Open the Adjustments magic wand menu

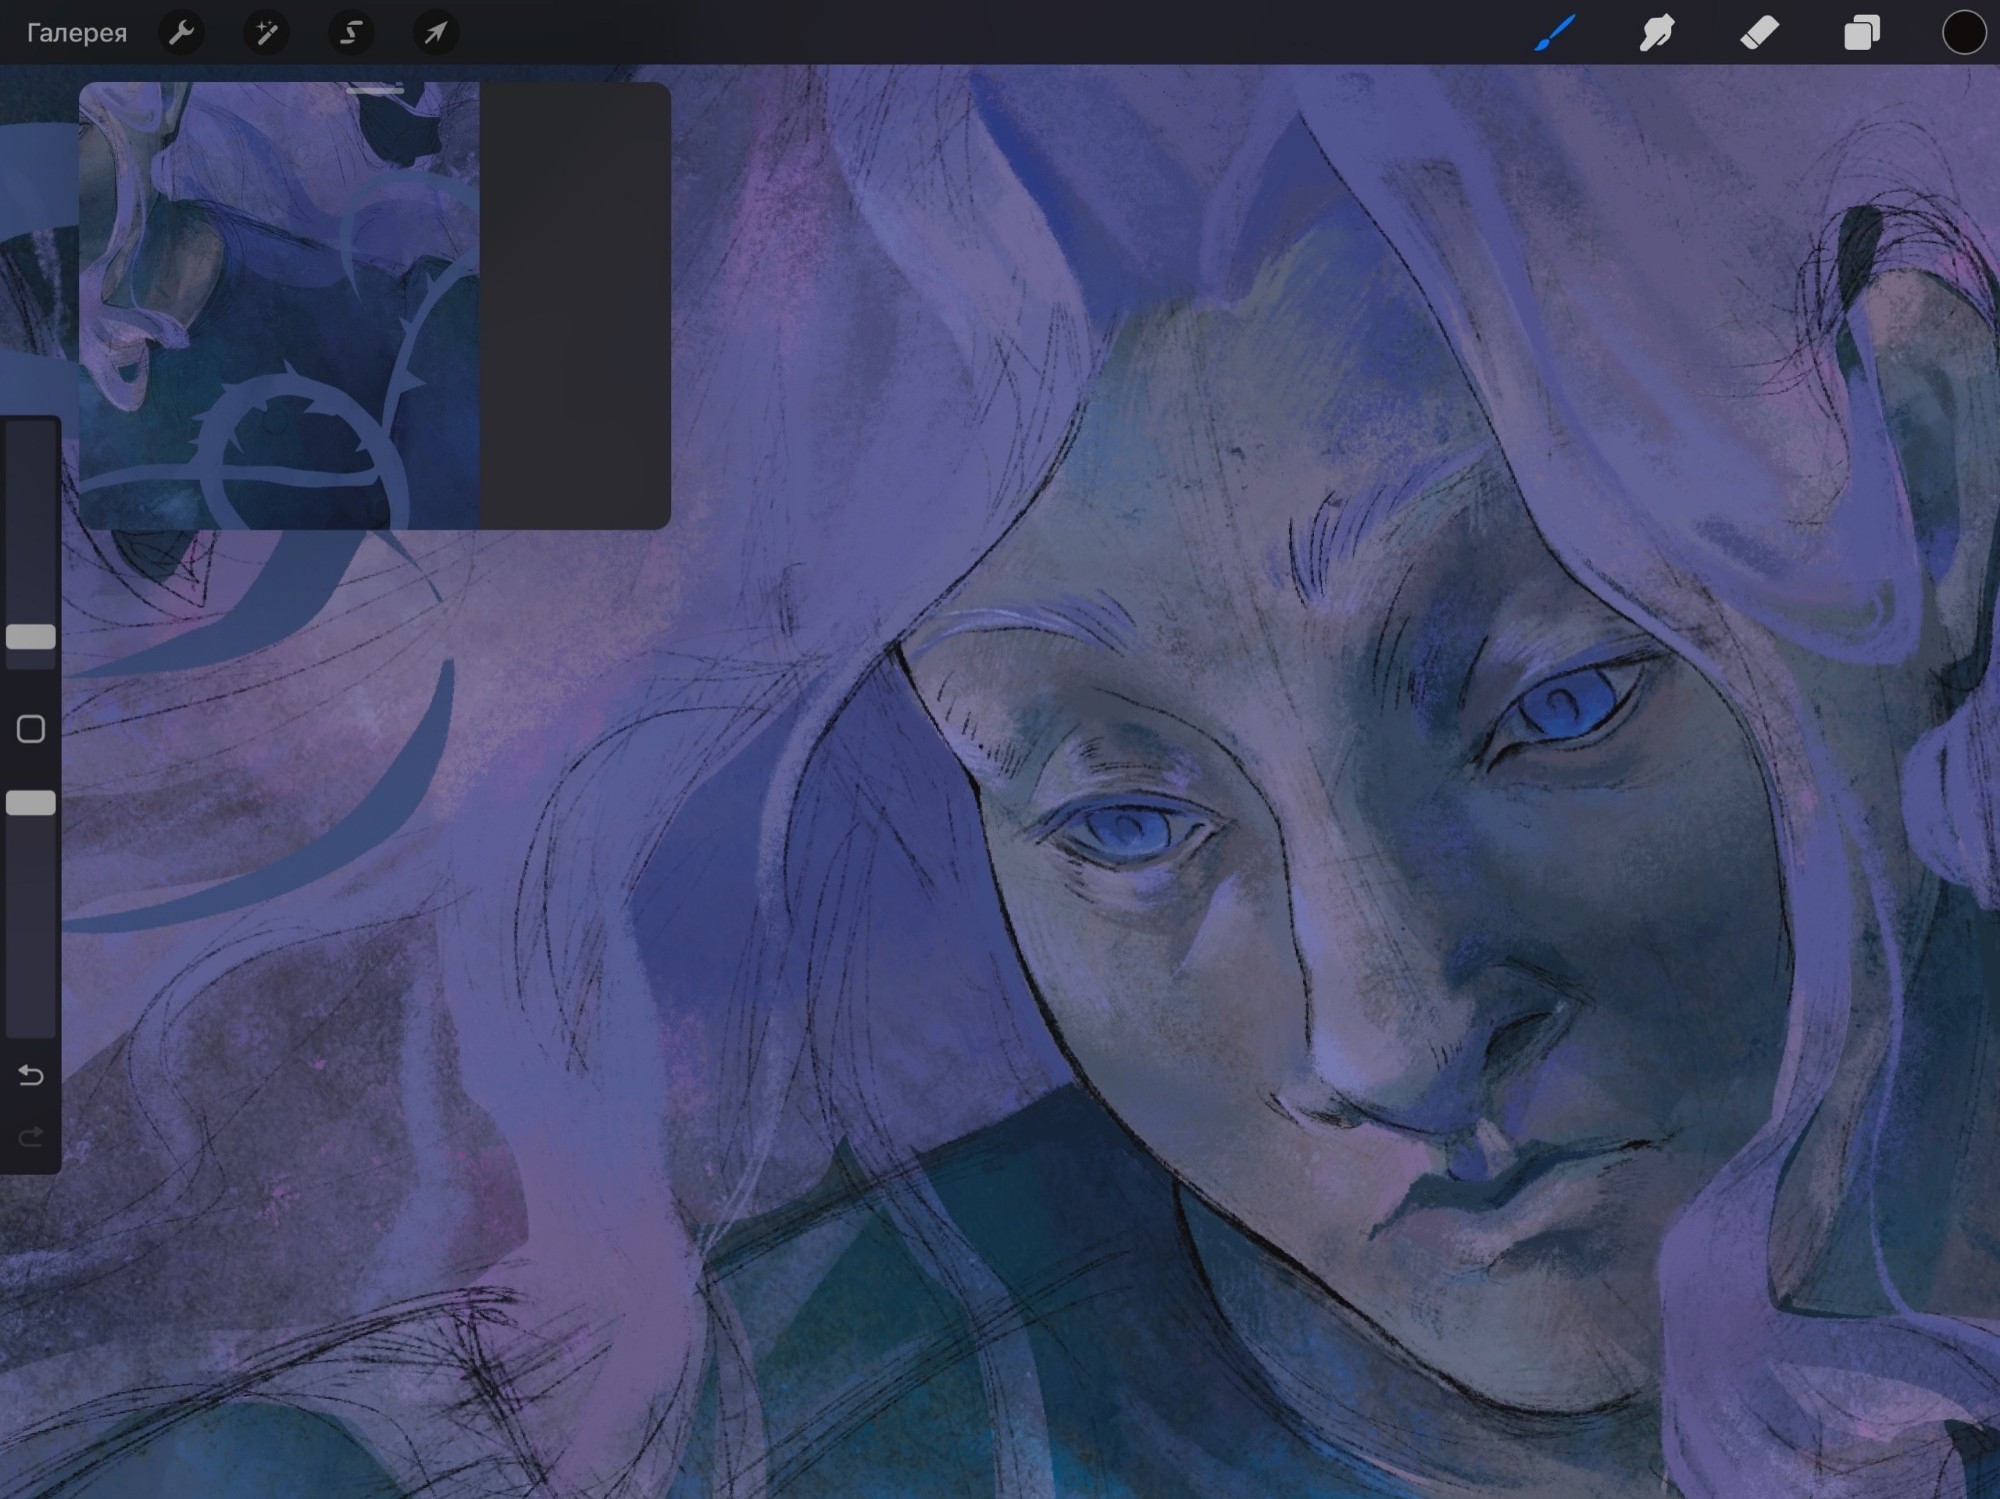266,33
